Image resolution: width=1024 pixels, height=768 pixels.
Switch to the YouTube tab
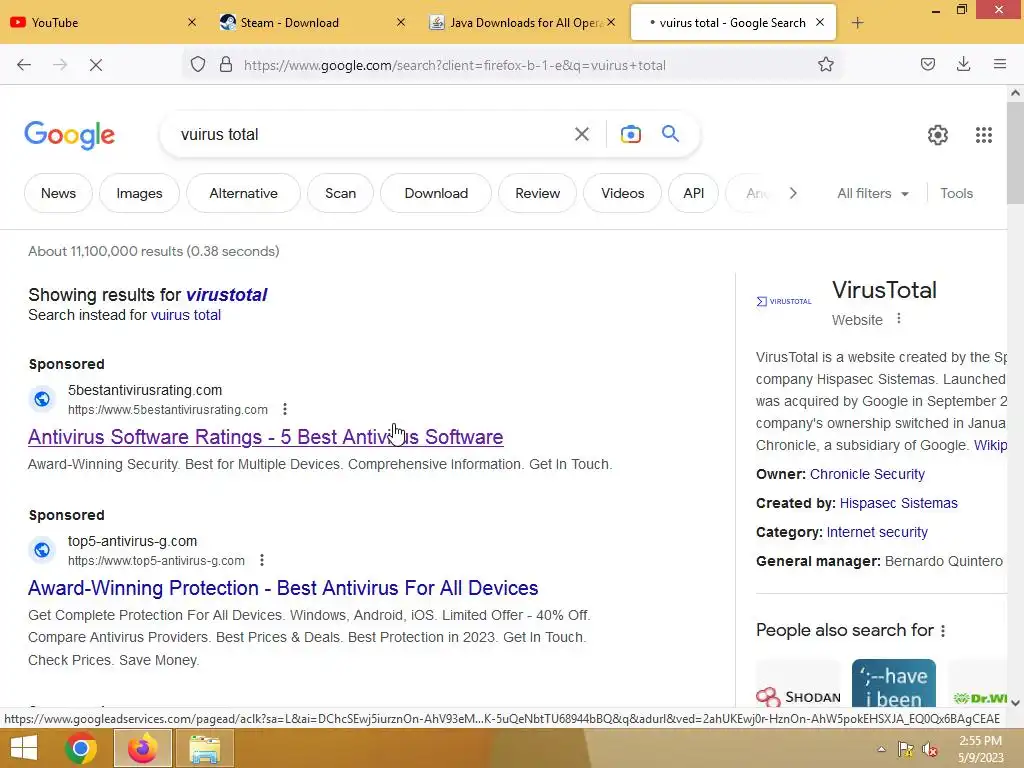98,23
